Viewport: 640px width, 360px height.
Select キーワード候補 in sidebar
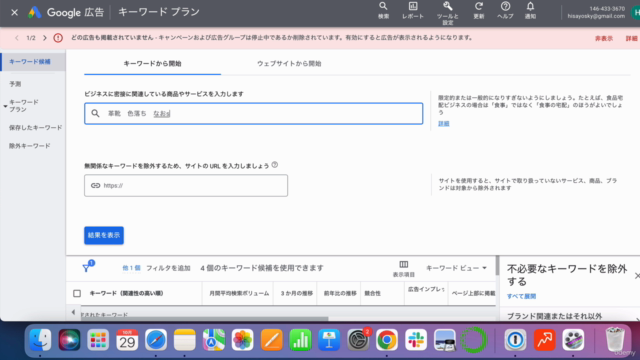33,62
